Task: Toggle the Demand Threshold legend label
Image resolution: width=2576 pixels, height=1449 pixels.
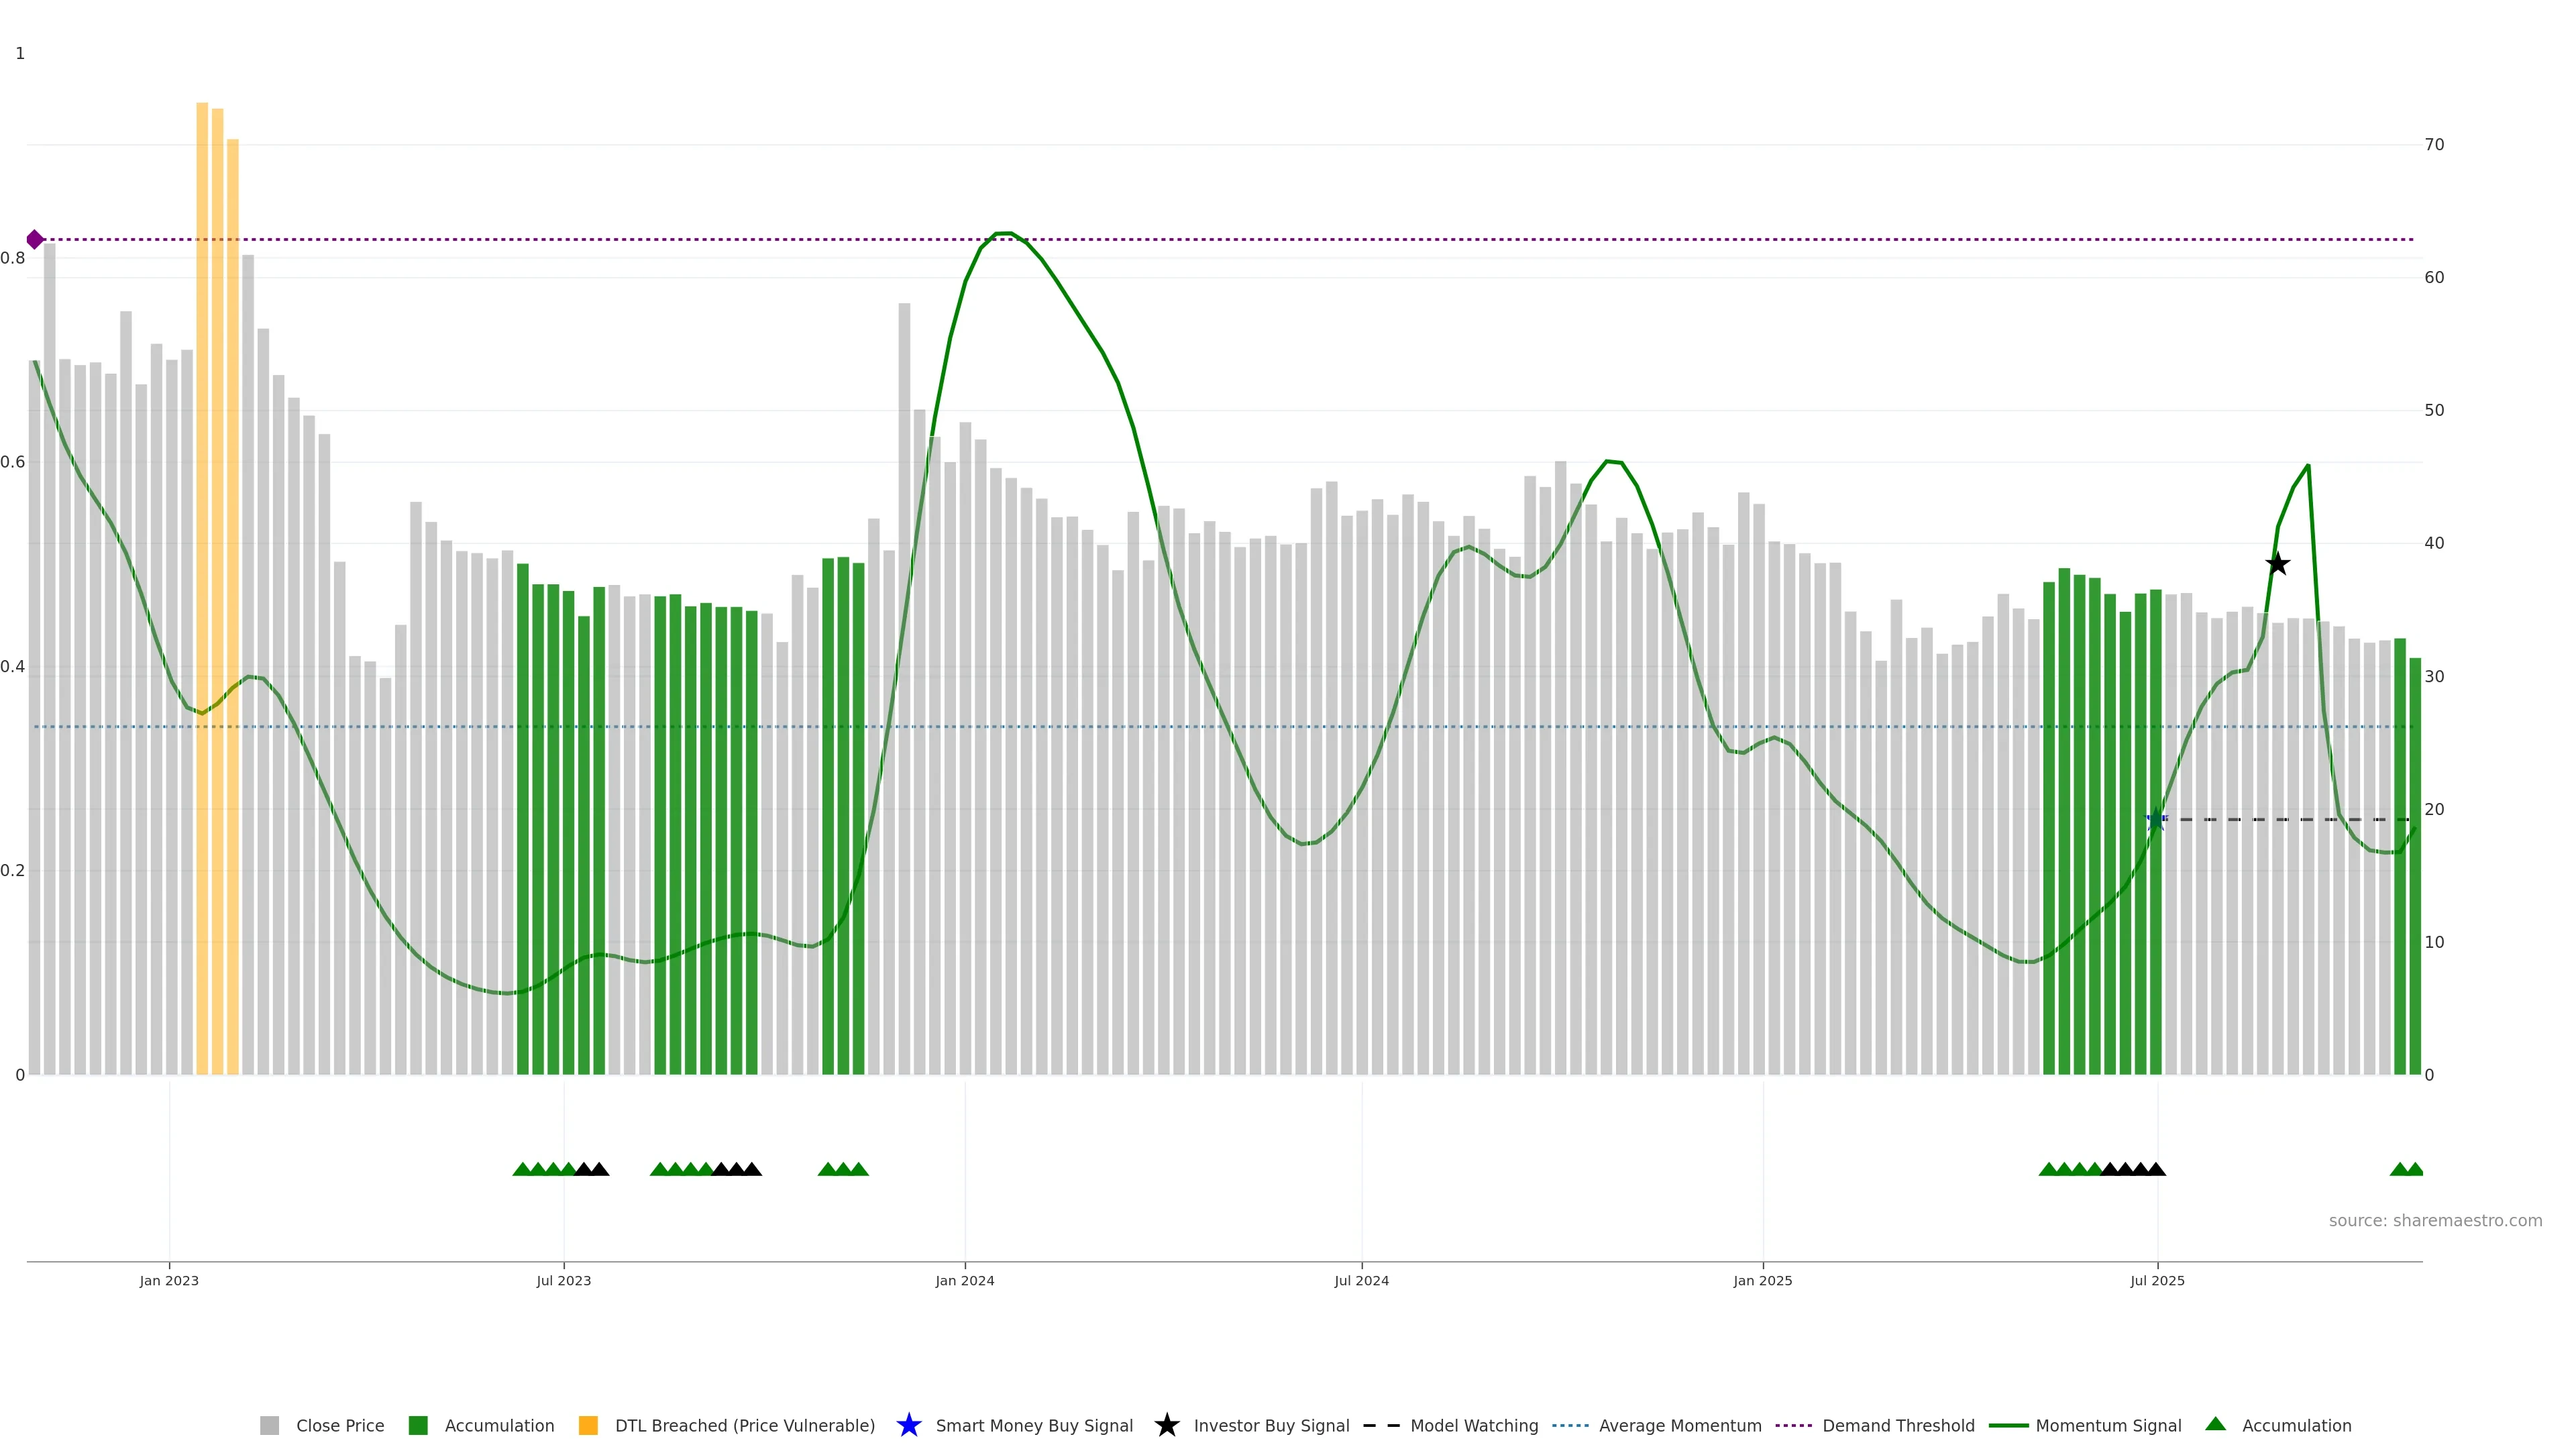Action: tap(1898, 1425)
